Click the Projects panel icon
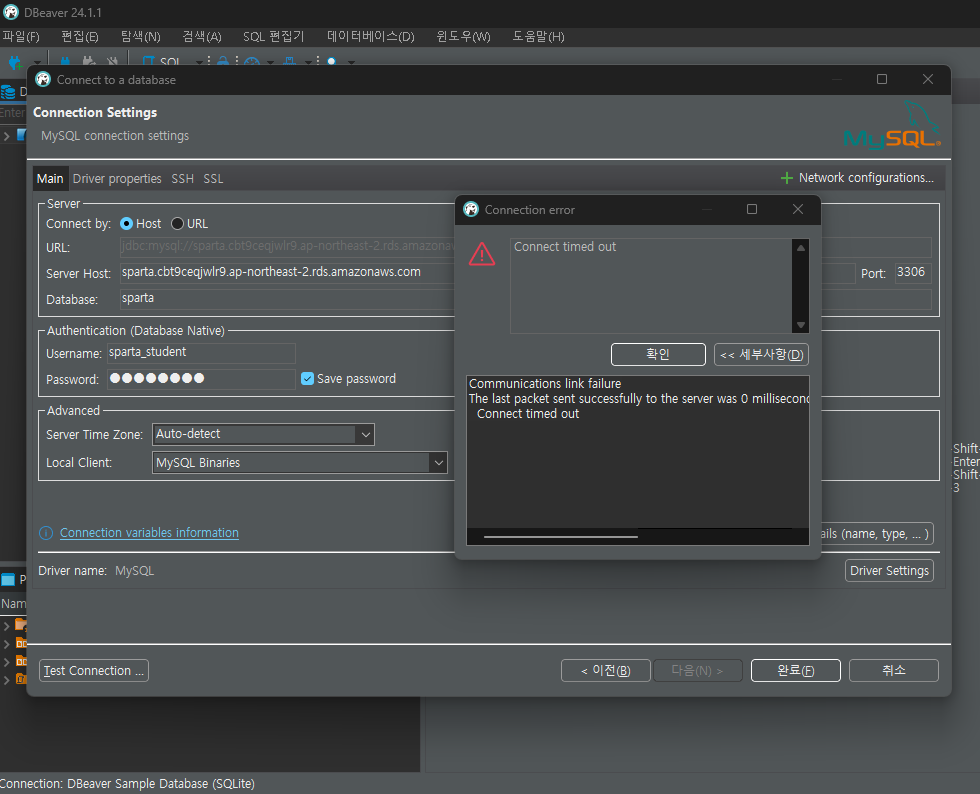980x794 pixels. [8, 580]
